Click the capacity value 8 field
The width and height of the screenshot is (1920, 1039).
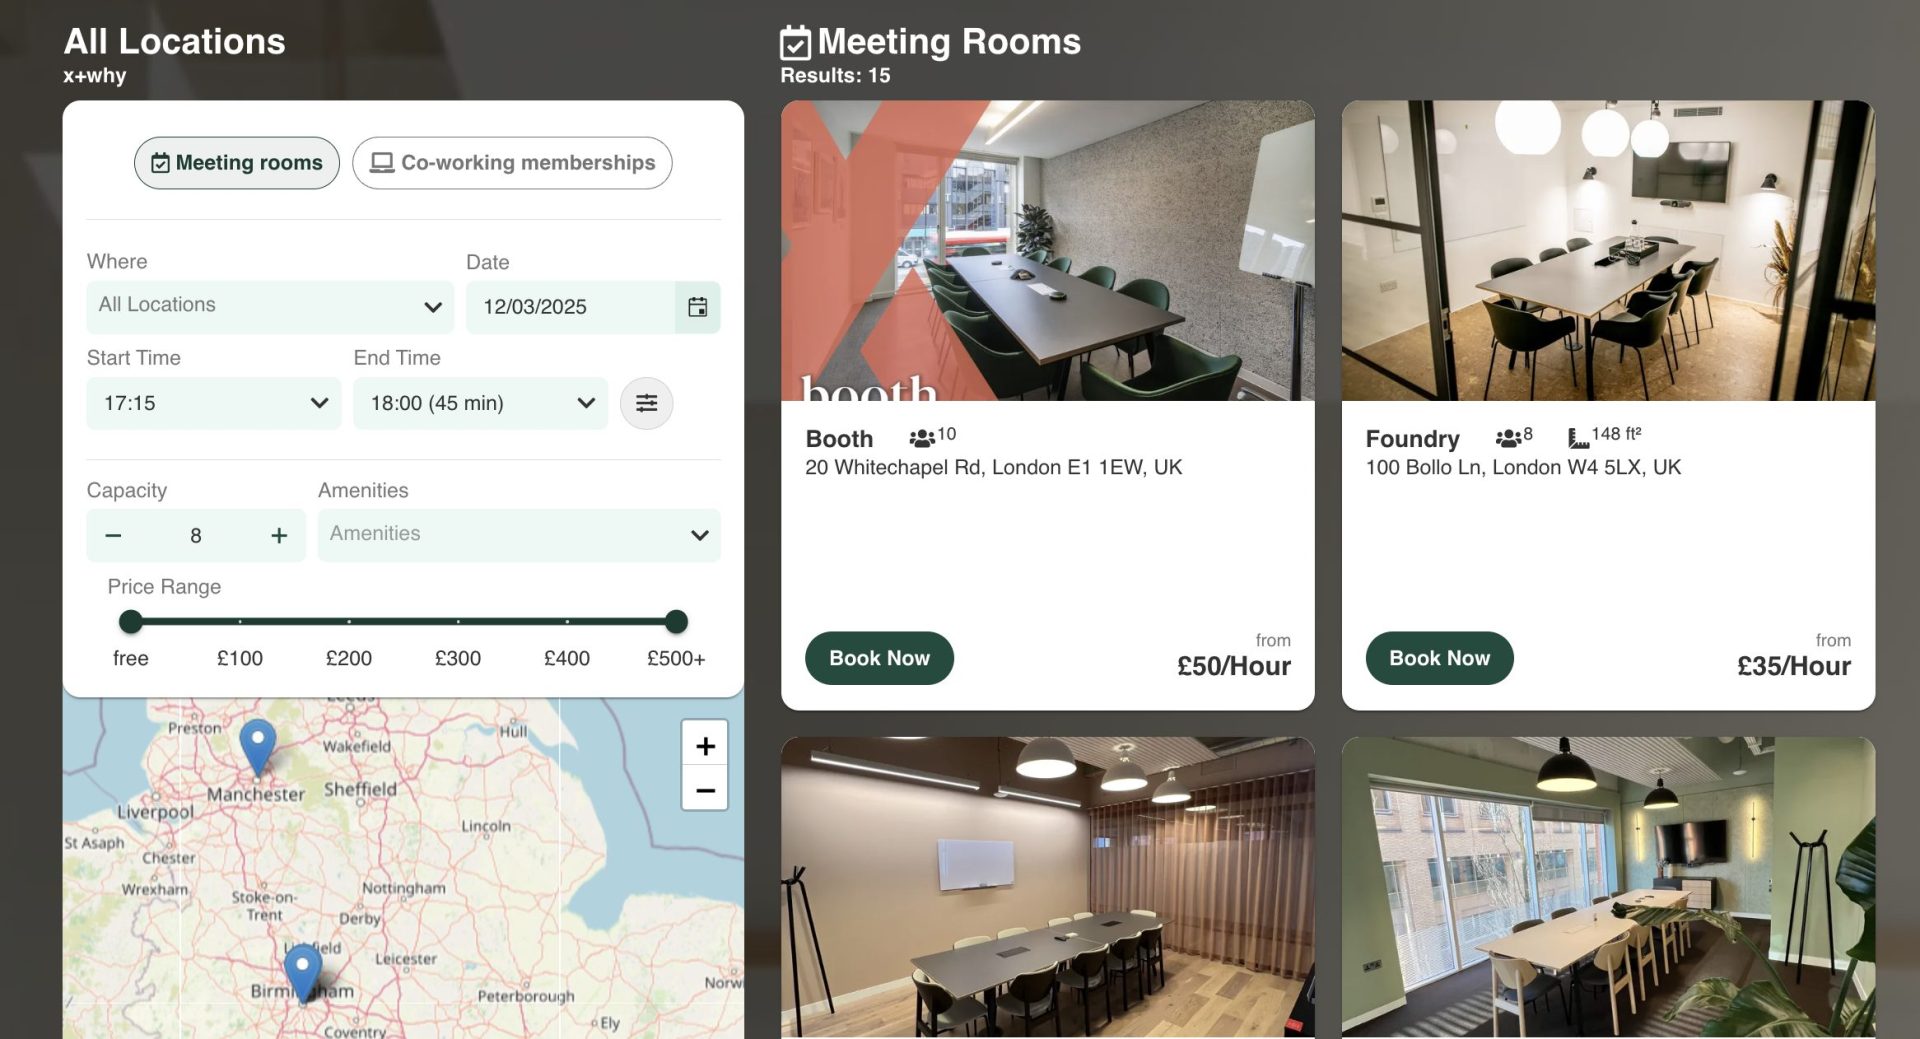[x=196, y=536]
